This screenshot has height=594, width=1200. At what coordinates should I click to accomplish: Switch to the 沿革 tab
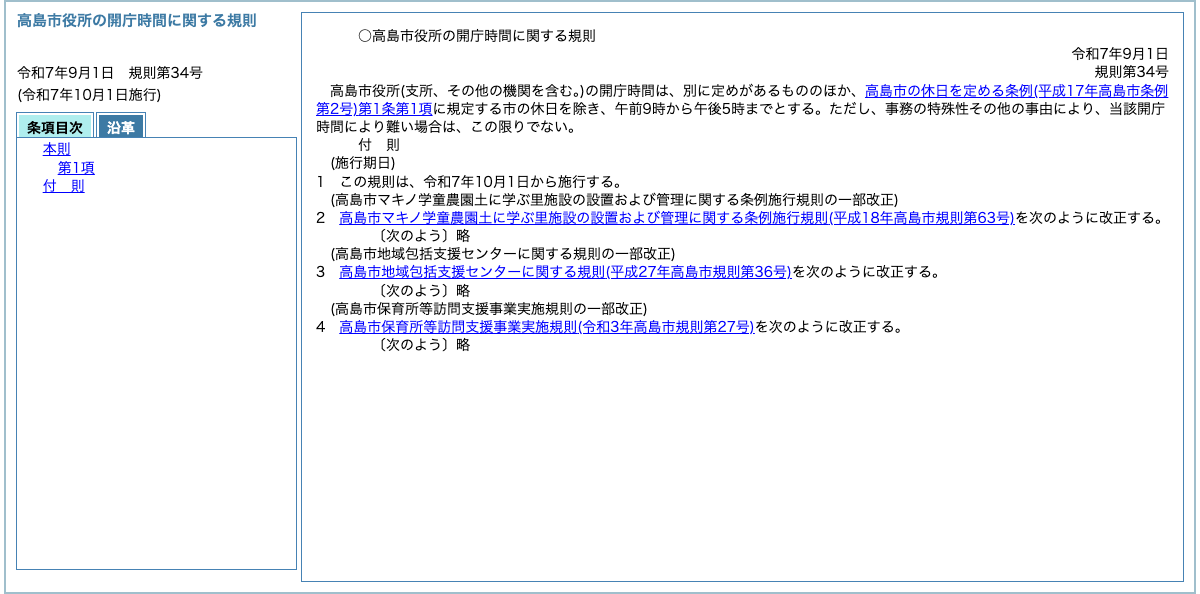coord(121,127)
